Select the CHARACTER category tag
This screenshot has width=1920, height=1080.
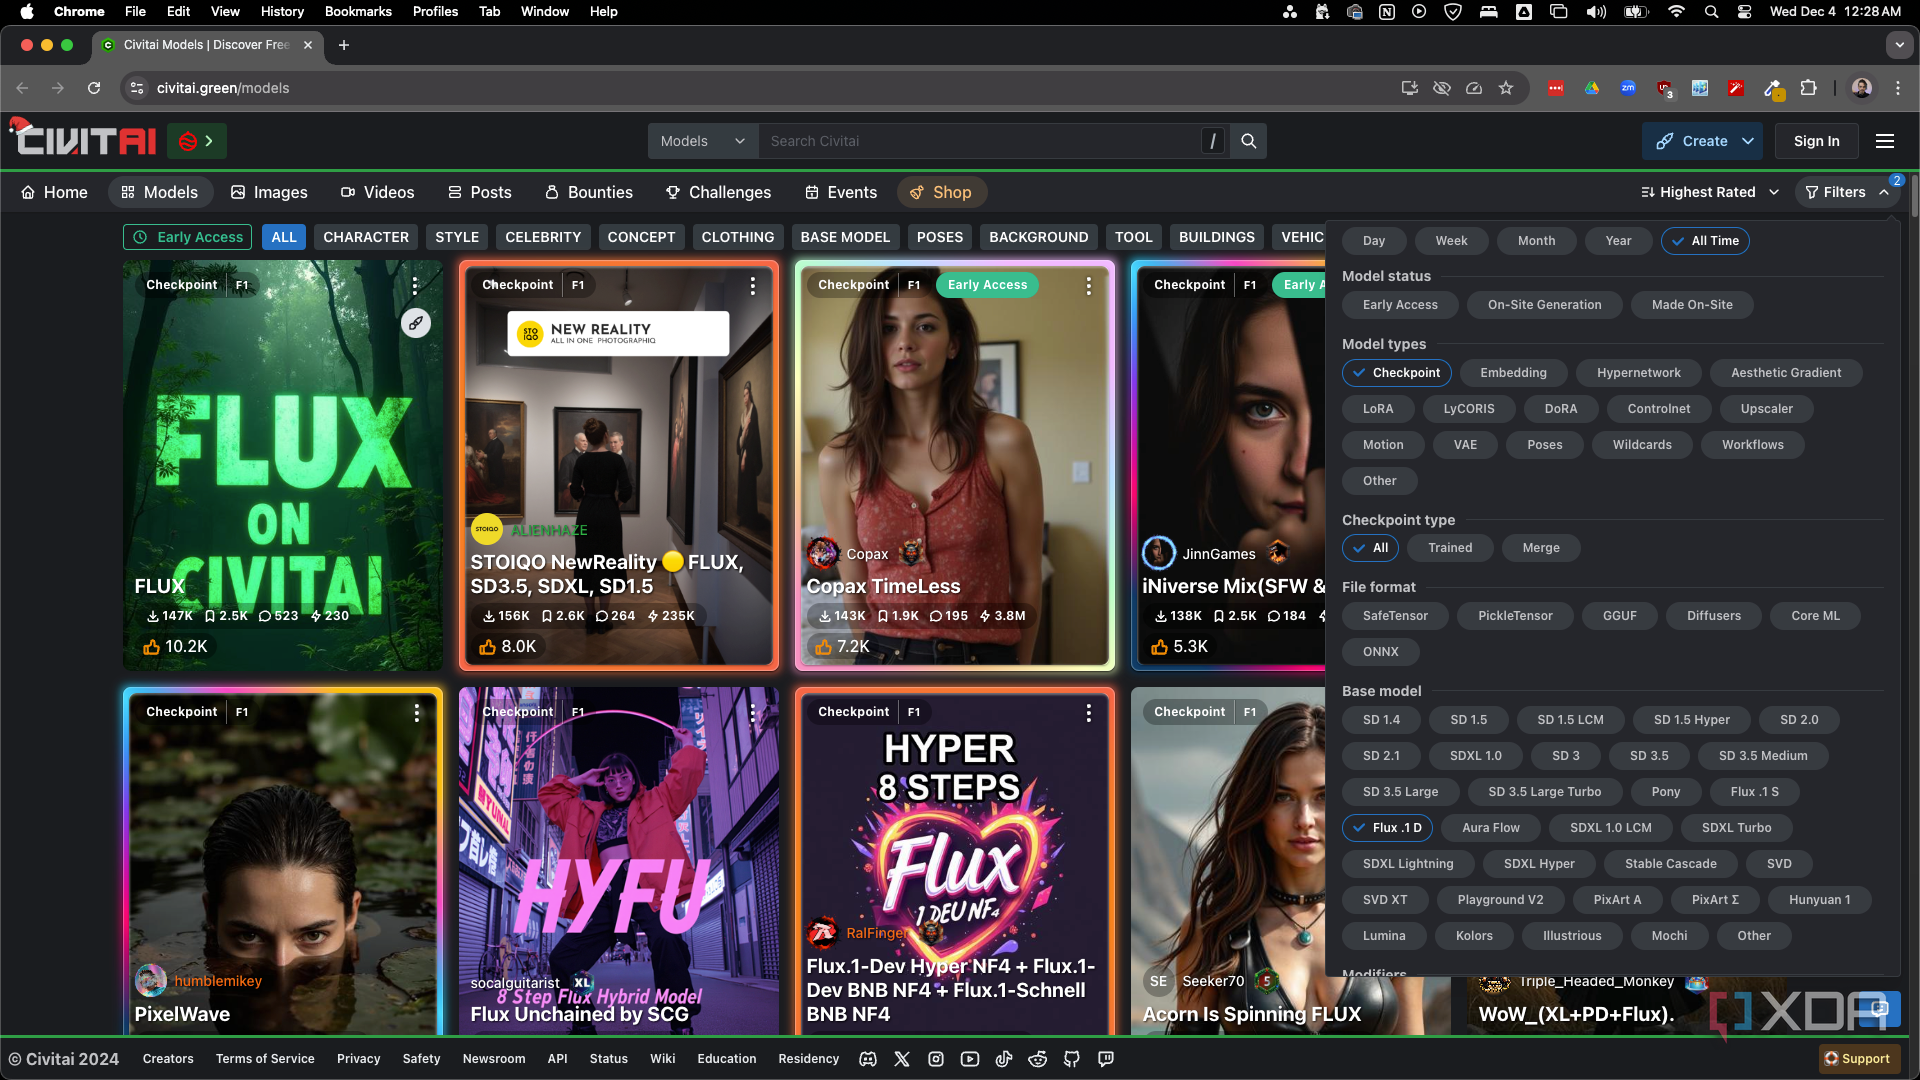tap(366, 237)
